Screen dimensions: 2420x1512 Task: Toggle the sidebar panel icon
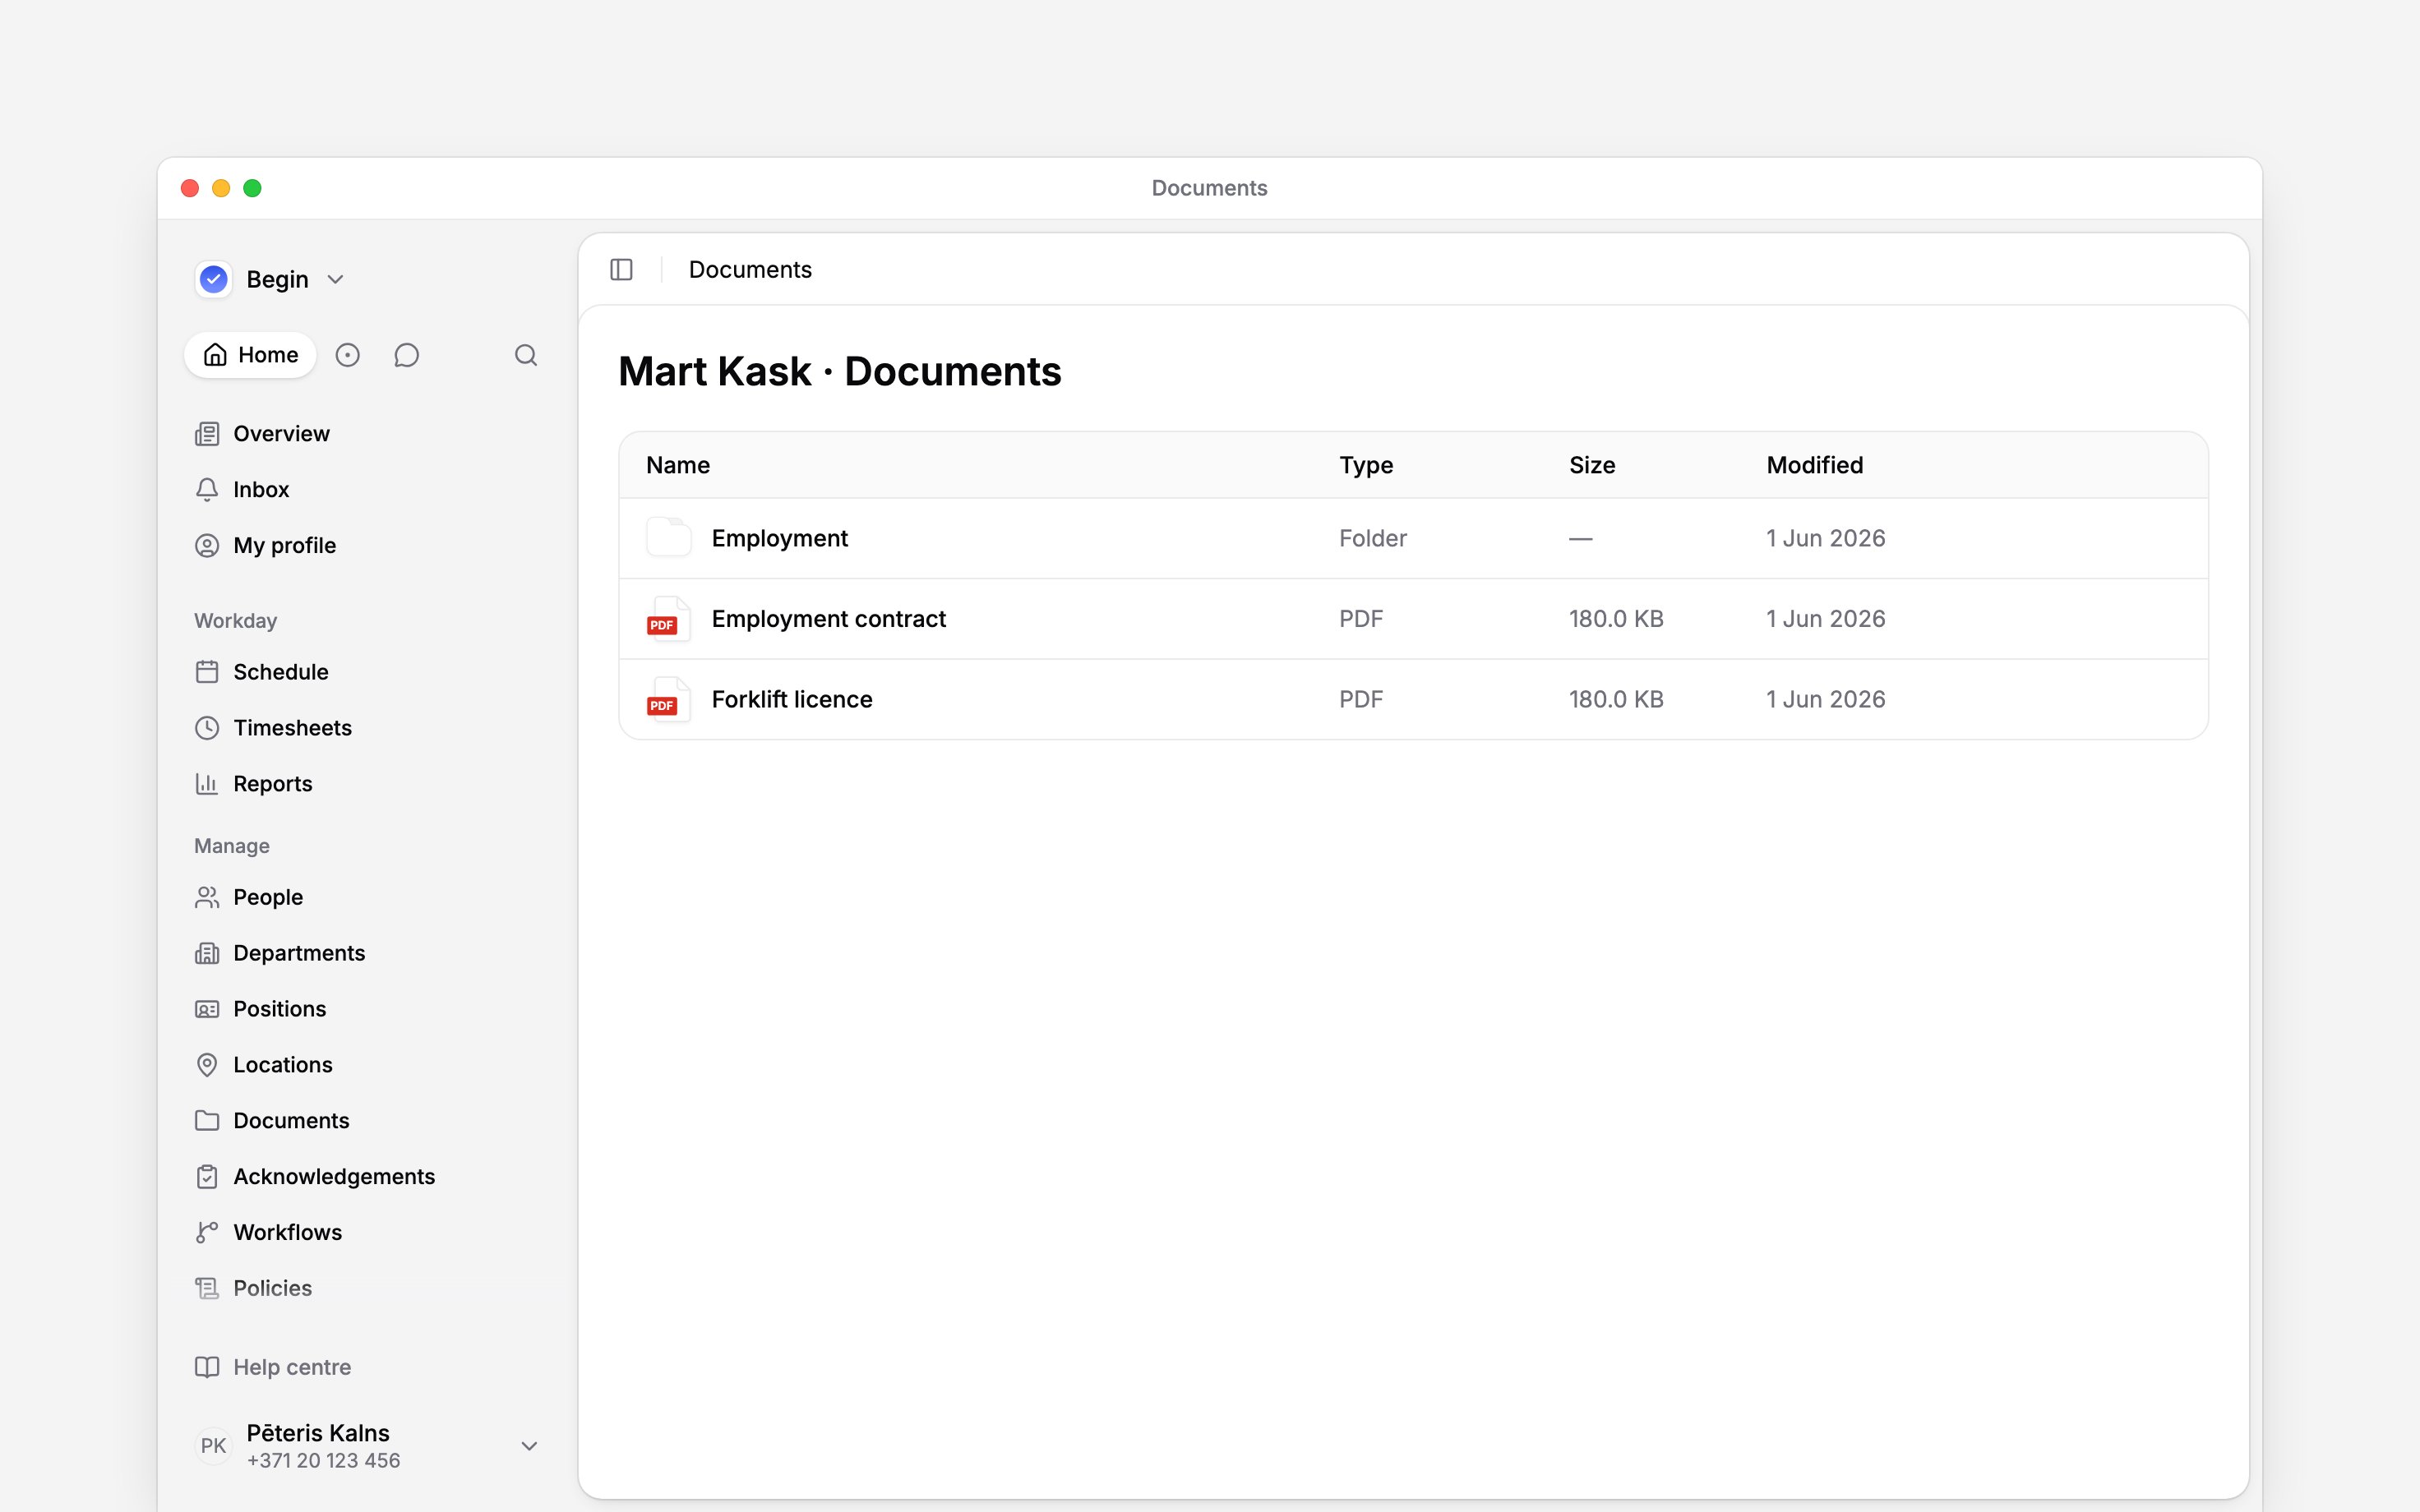point(621,270)
